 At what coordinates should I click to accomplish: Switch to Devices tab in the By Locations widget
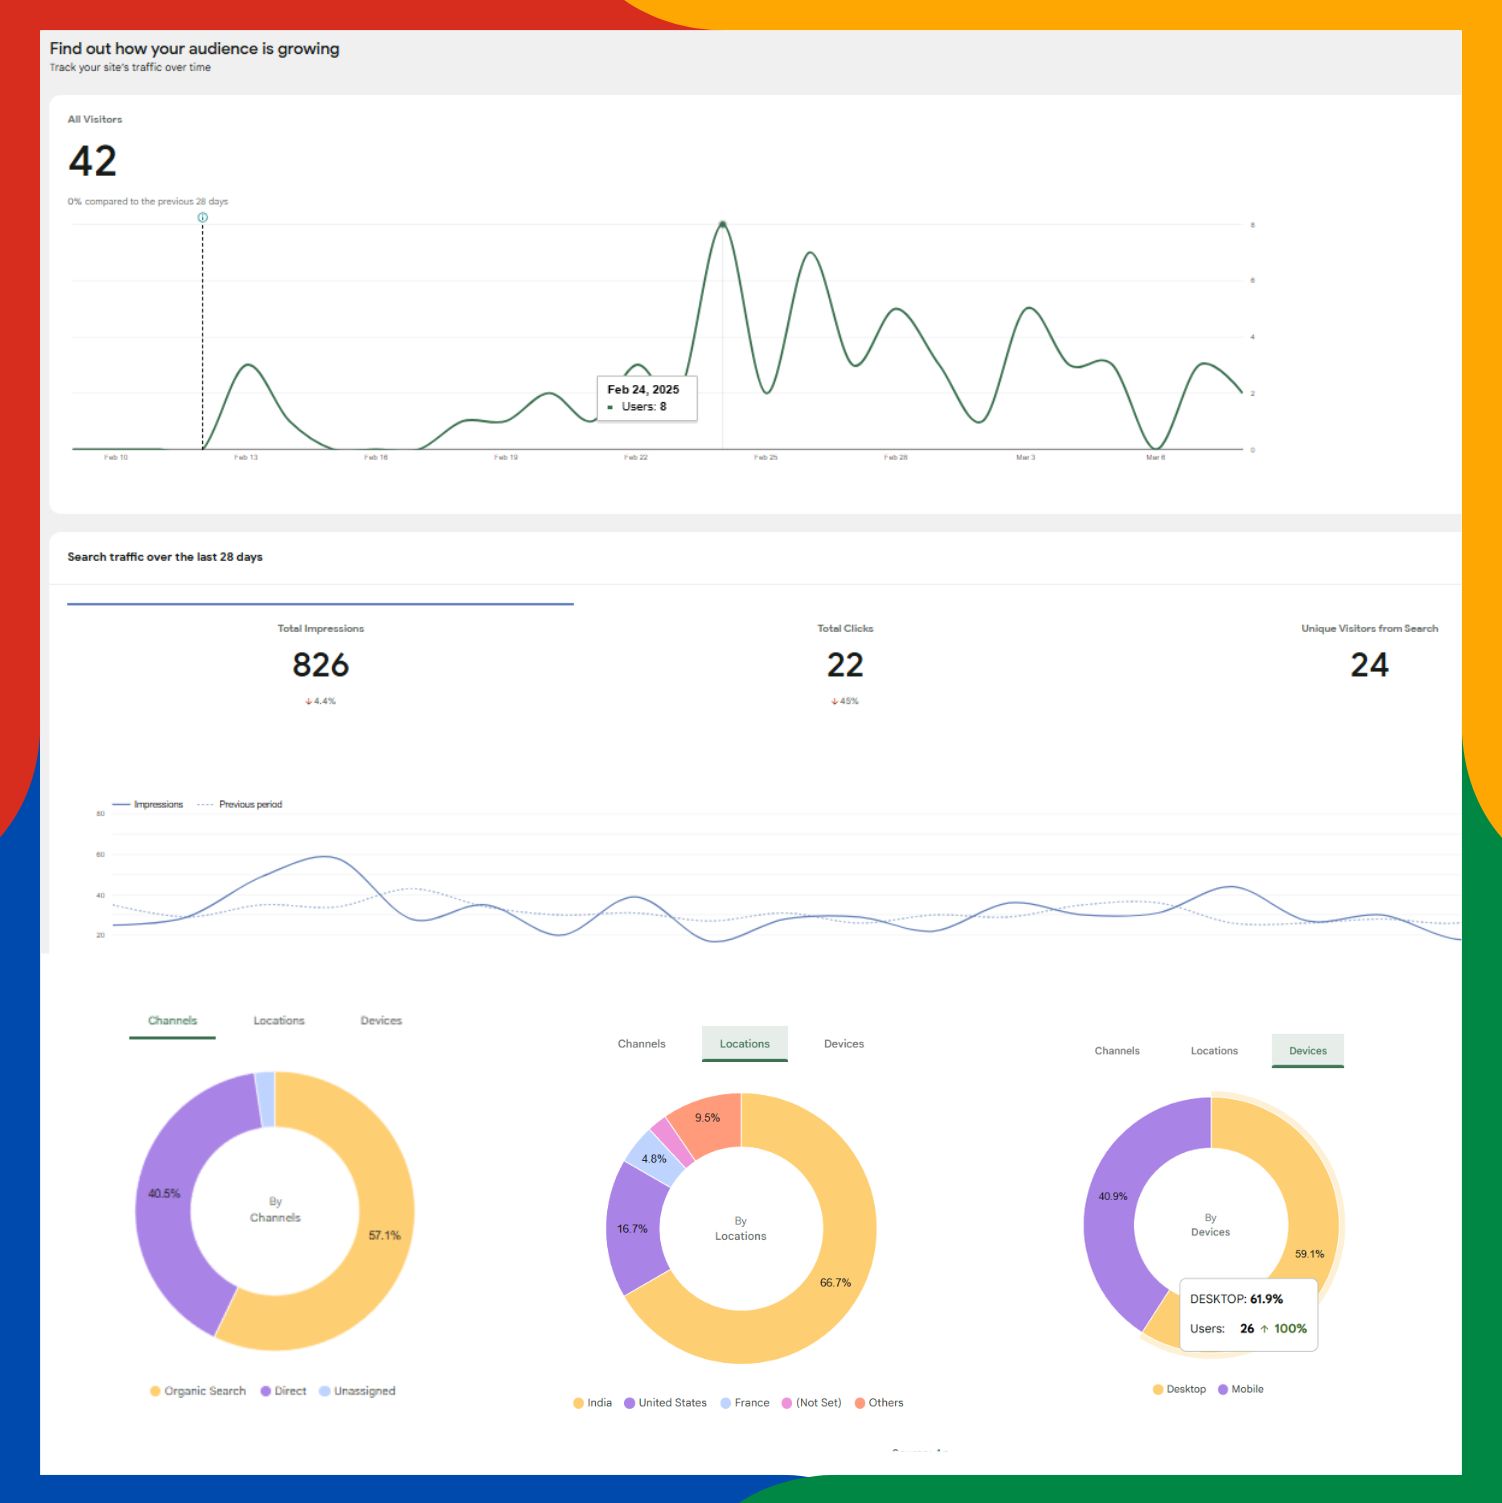click(x=844, y=1044)
